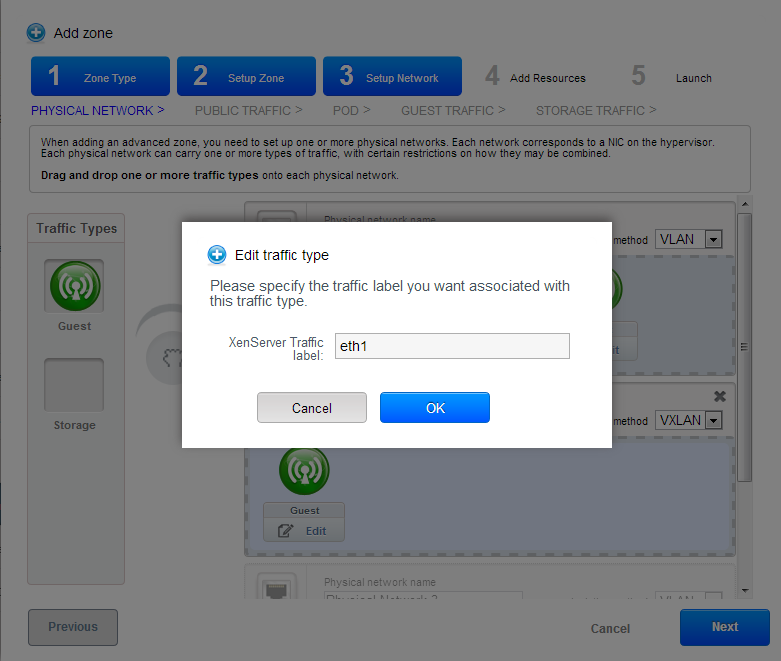Viewport: 781px width, 661px height.
Task: Click the bottom Physical network name label
Action: [x=380, y=582]
